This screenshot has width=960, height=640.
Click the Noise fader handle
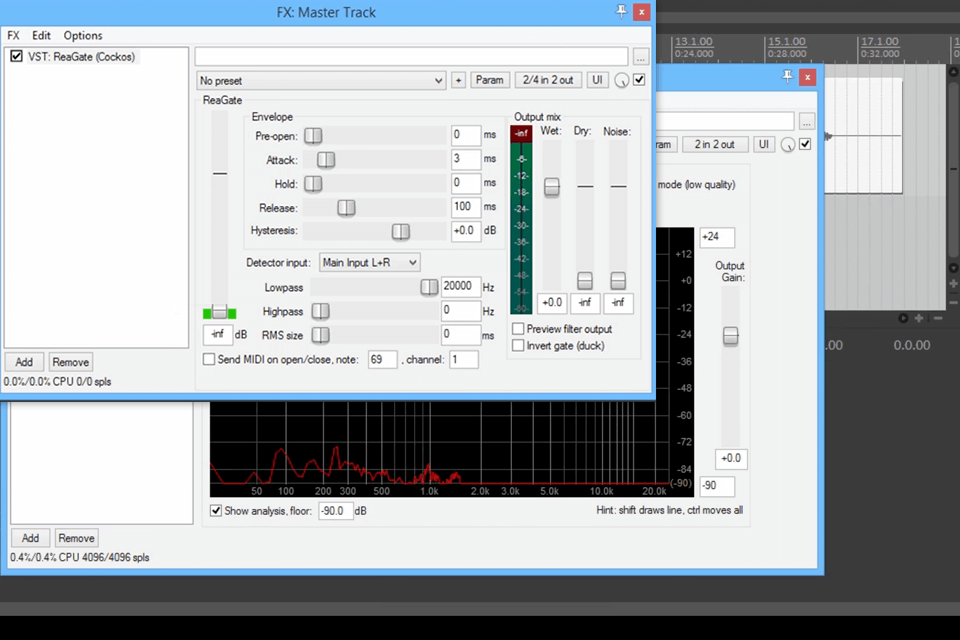click(x=618, y=280)
